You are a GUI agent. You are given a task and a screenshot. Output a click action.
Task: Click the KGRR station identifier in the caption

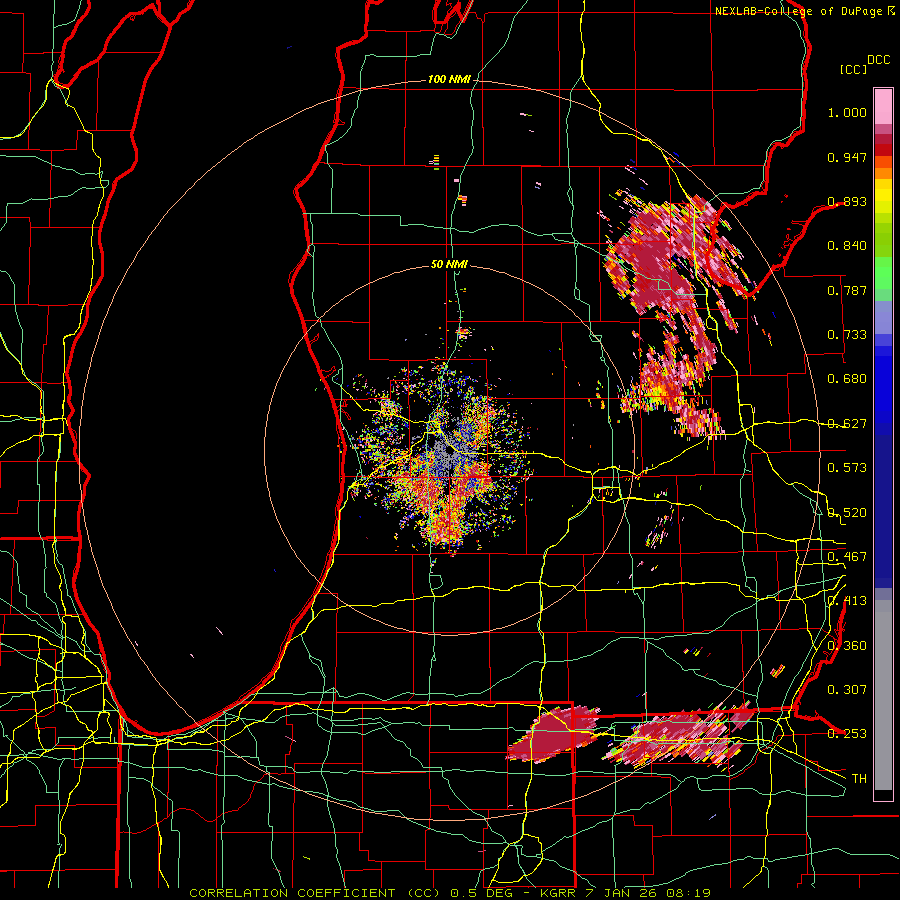tap(557, 893)
